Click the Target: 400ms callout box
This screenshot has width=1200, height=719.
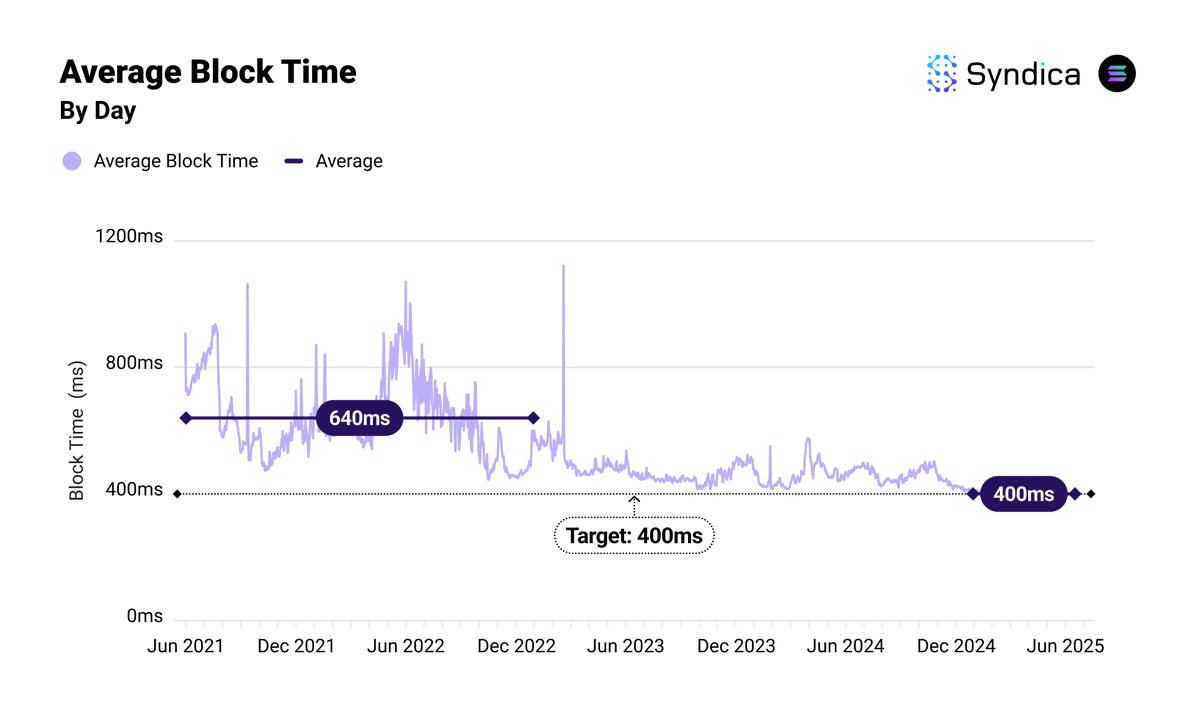click(634, 536)
